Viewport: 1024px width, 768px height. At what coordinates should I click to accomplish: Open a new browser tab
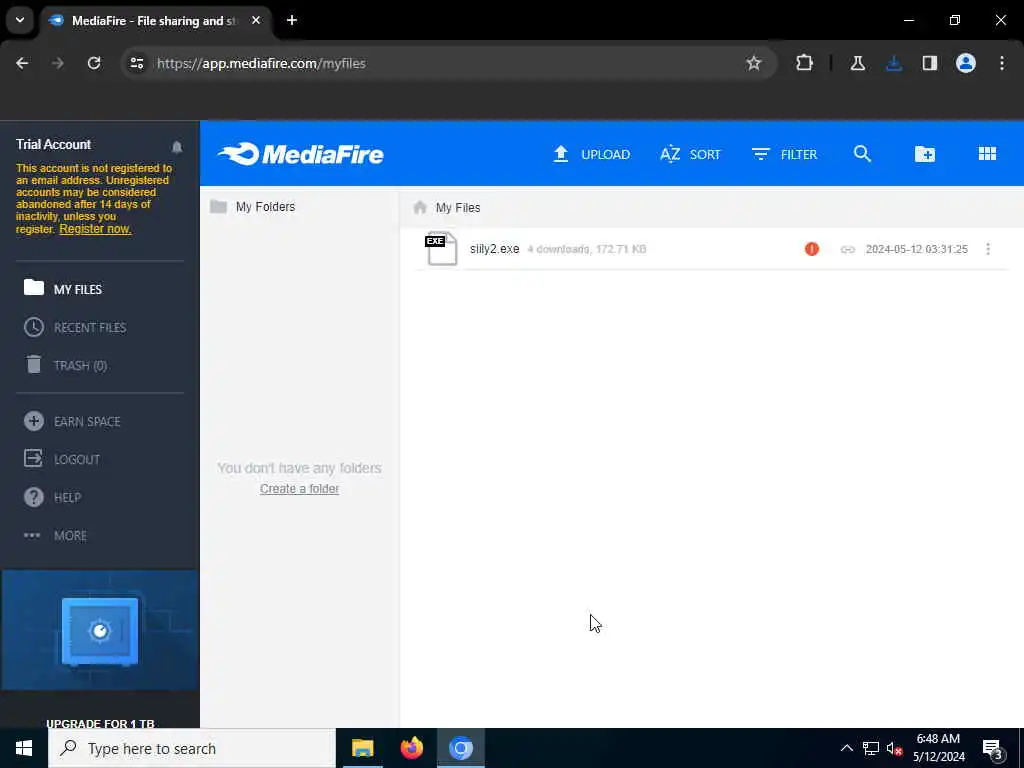click(292, 20)
